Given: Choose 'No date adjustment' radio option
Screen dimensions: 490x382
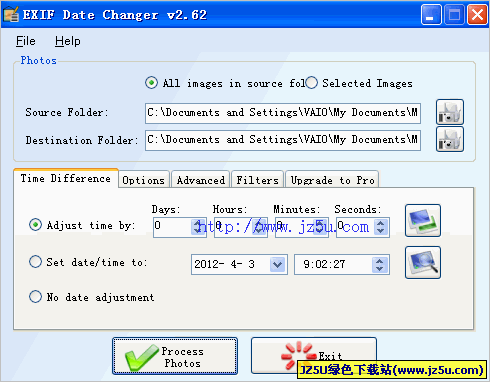Looking at the screenshot, I should [35, 296].
